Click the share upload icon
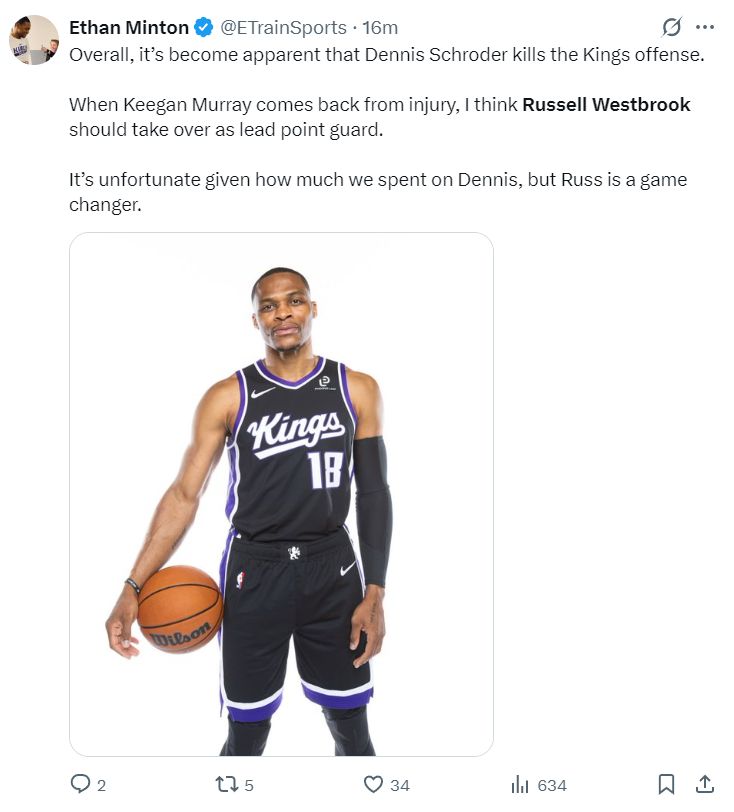The height and width of the screenshot is (812, 734). point(704,784)
